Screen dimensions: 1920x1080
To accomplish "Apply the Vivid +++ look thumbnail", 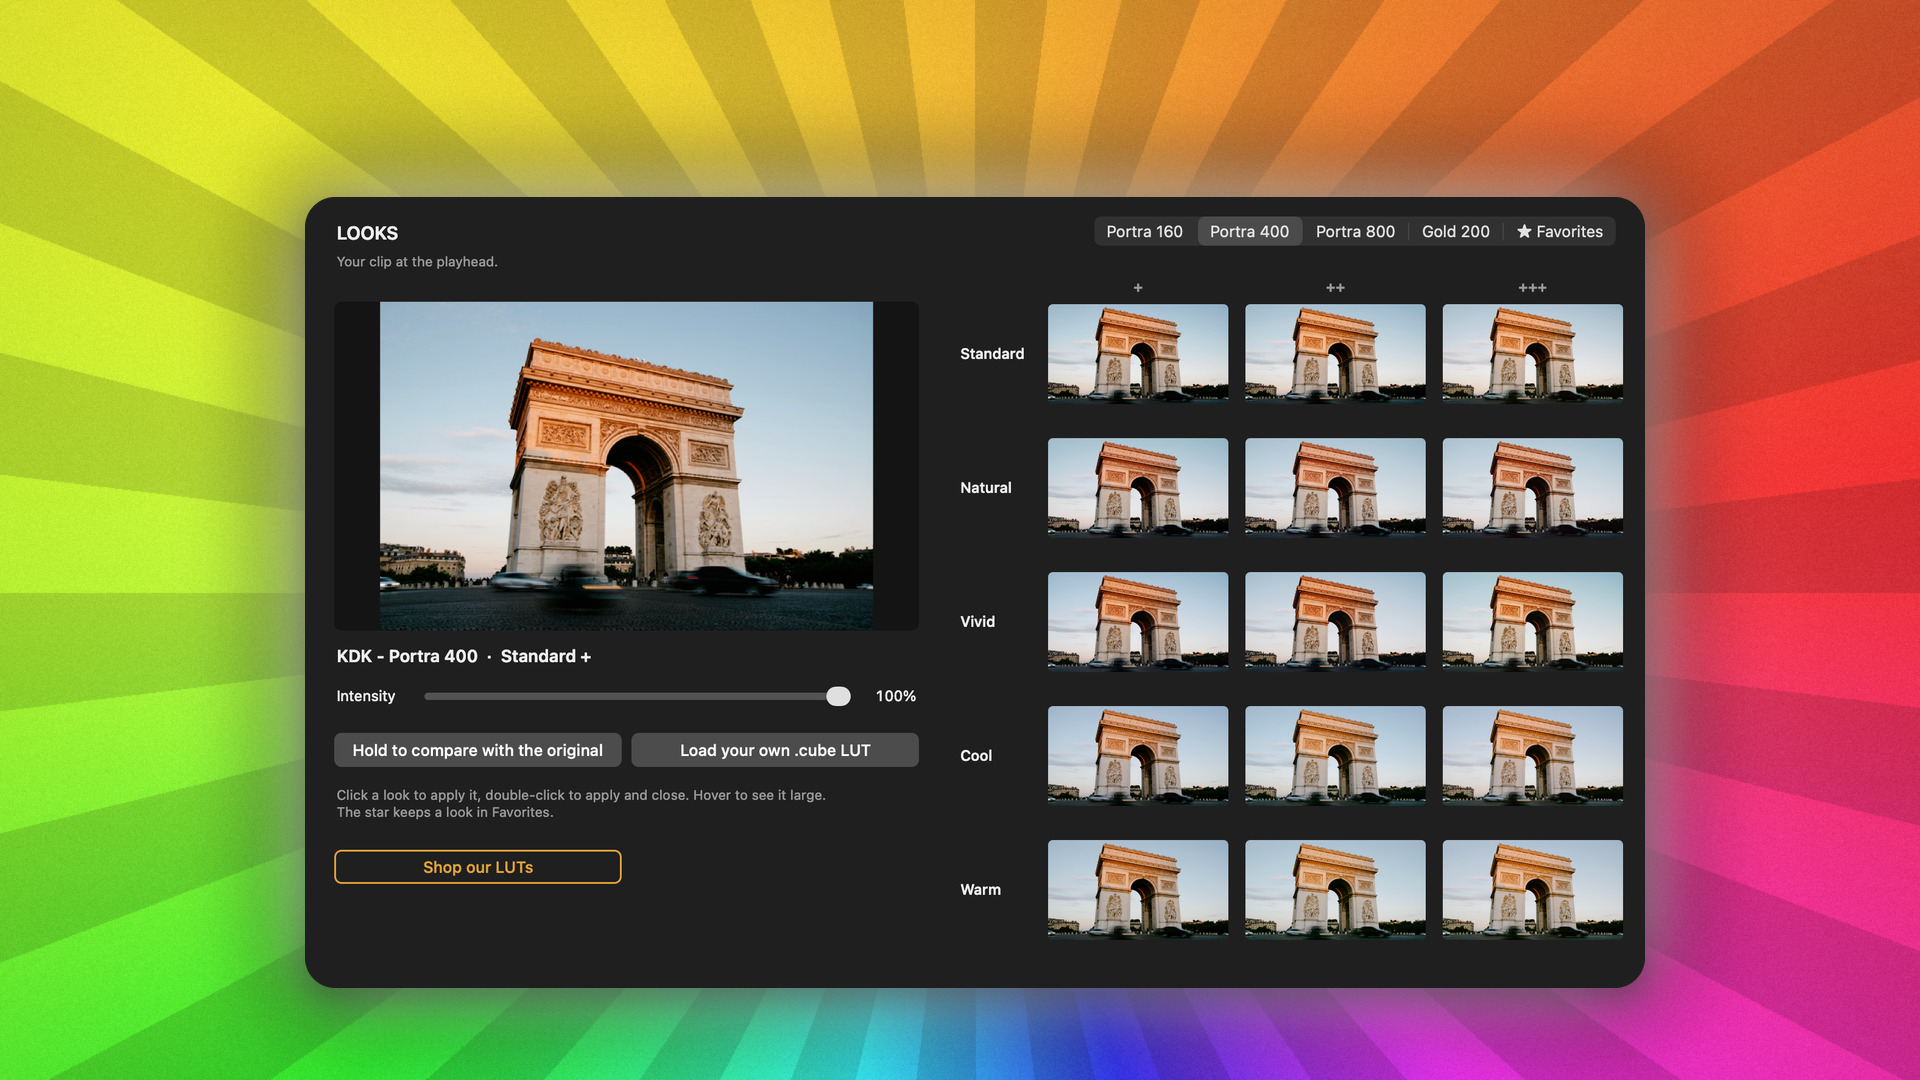I will [1532, 621].
